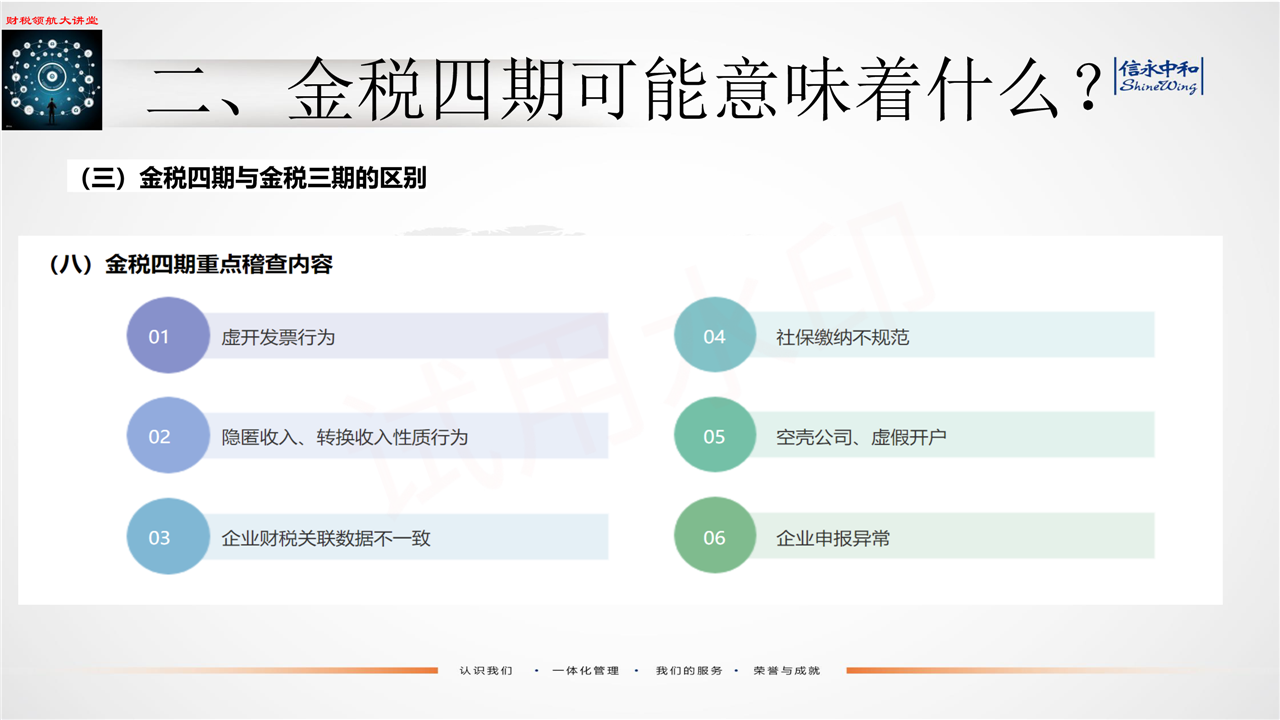Click the ShineWing 信永中和 logo
The height and width of the screenshot is (720, 1280).
[x=1159, y=76]
